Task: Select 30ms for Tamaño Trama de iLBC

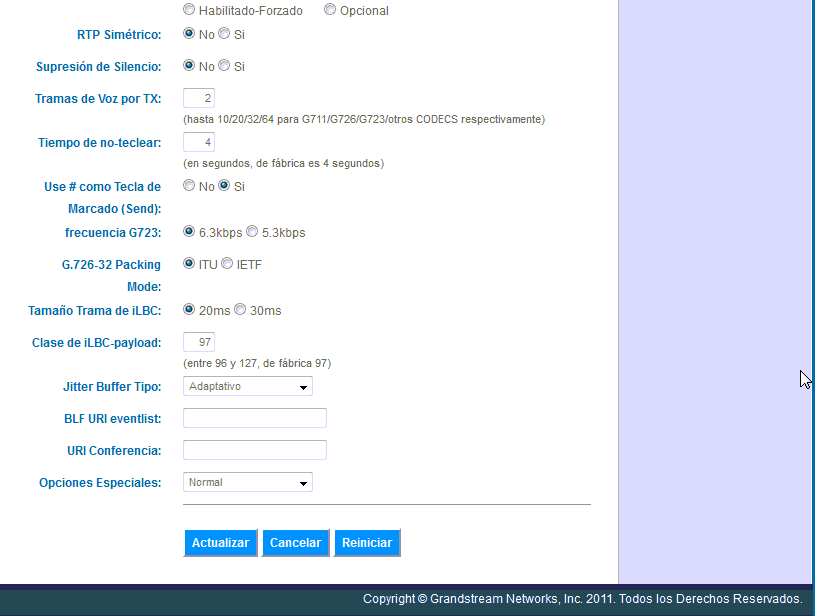Action: pyautogui.click(x=240, y=309)
